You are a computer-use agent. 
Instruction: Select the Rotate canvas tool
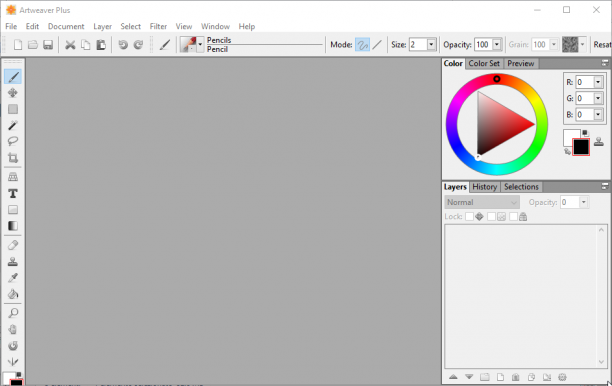(13, 346)
